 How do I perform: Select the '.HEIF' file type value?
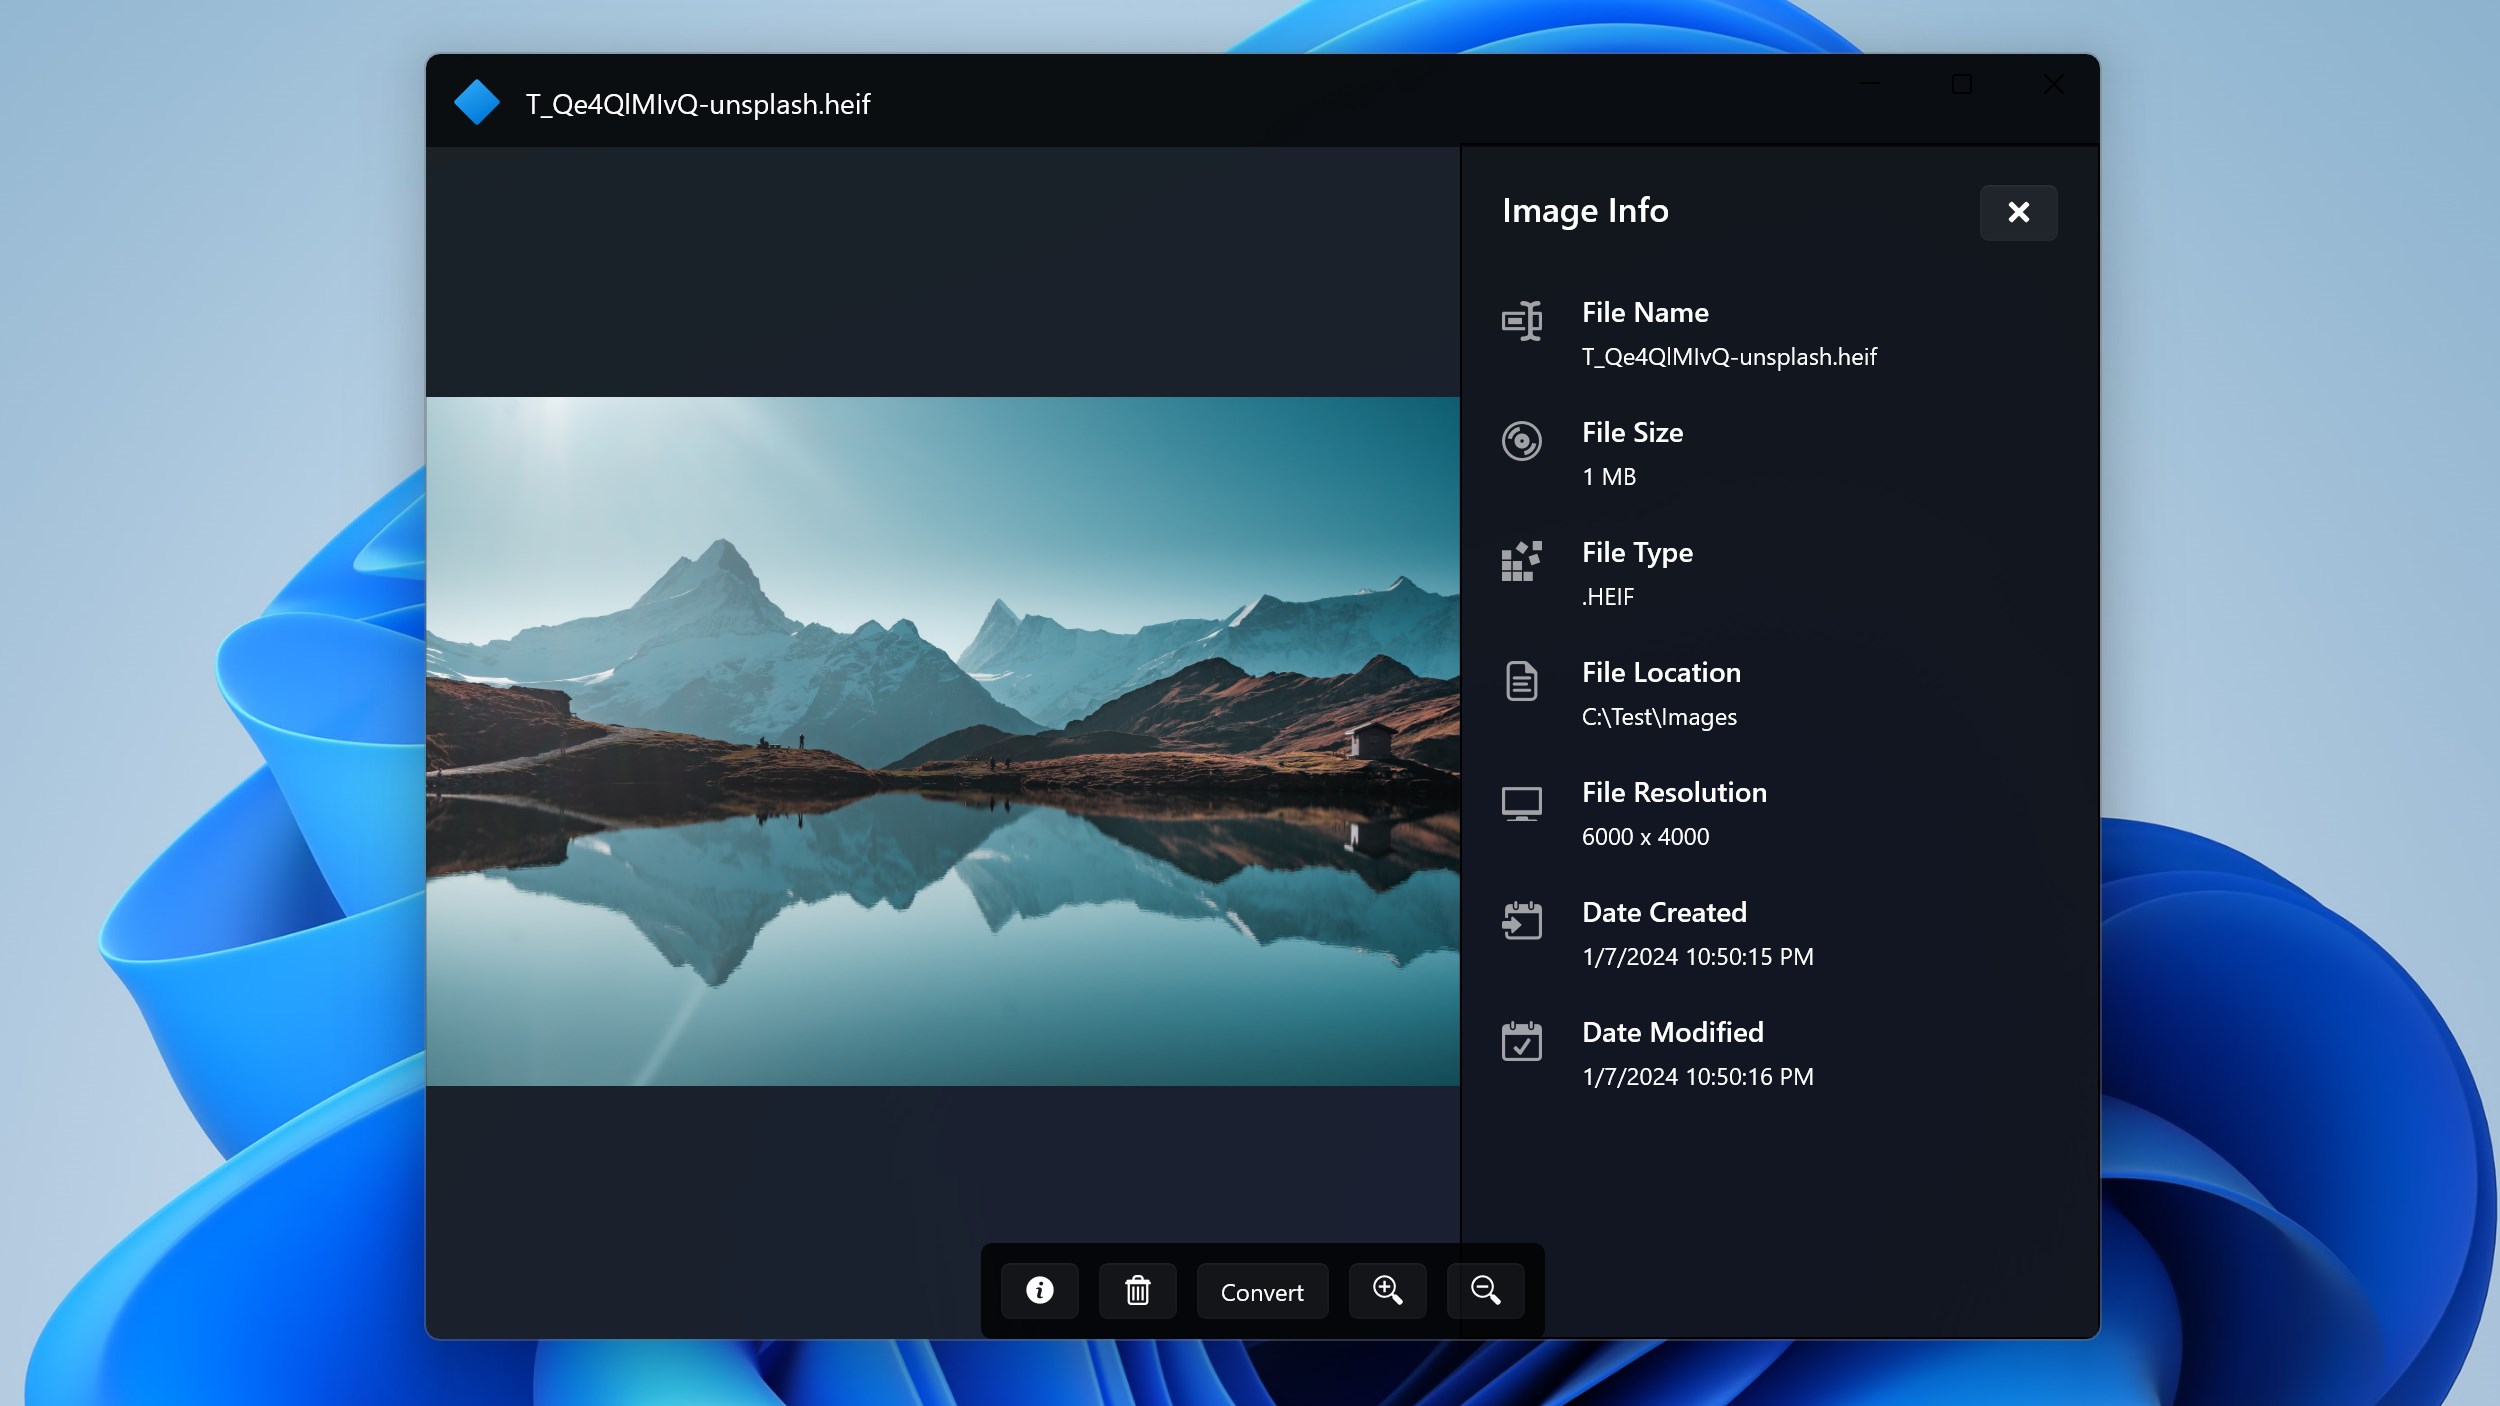coord(1608,597)
